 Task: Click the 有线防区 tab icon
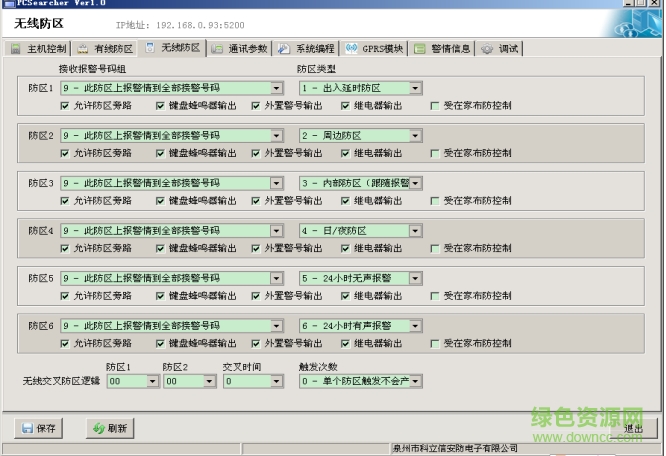82,48
